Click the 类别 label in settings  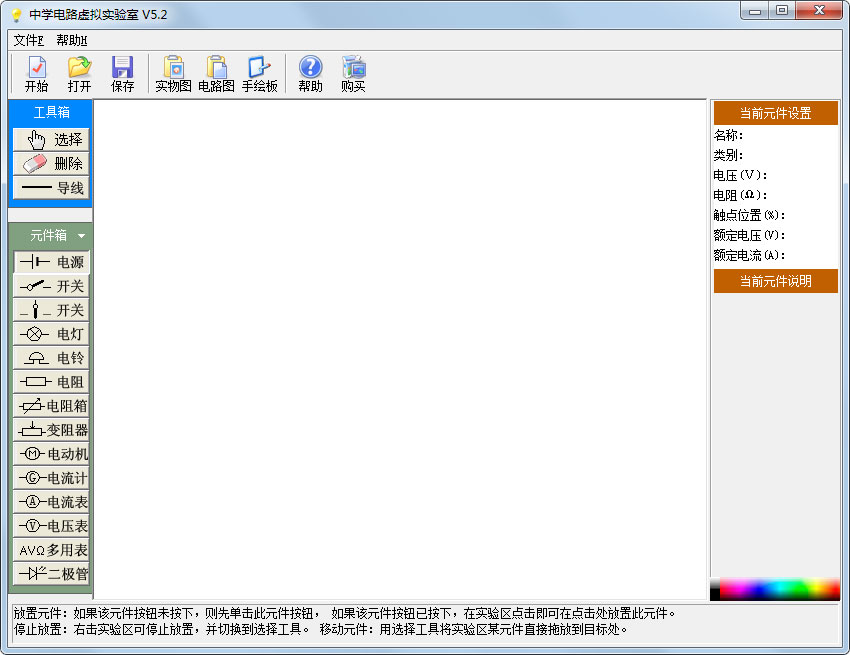pos(728,155)
